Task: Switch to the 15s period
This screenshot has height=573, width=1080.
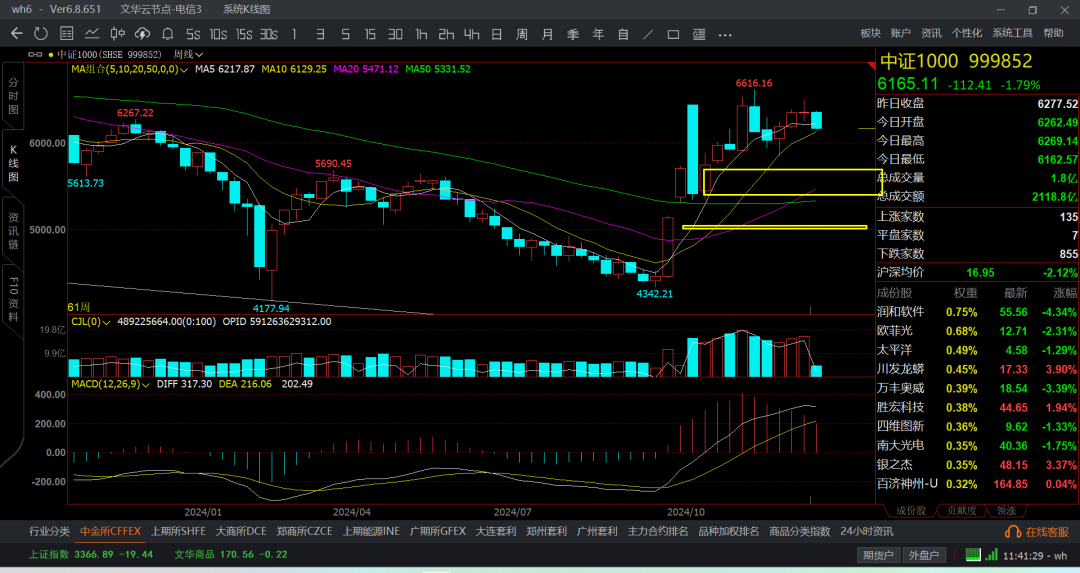Action: pos(244,34)
